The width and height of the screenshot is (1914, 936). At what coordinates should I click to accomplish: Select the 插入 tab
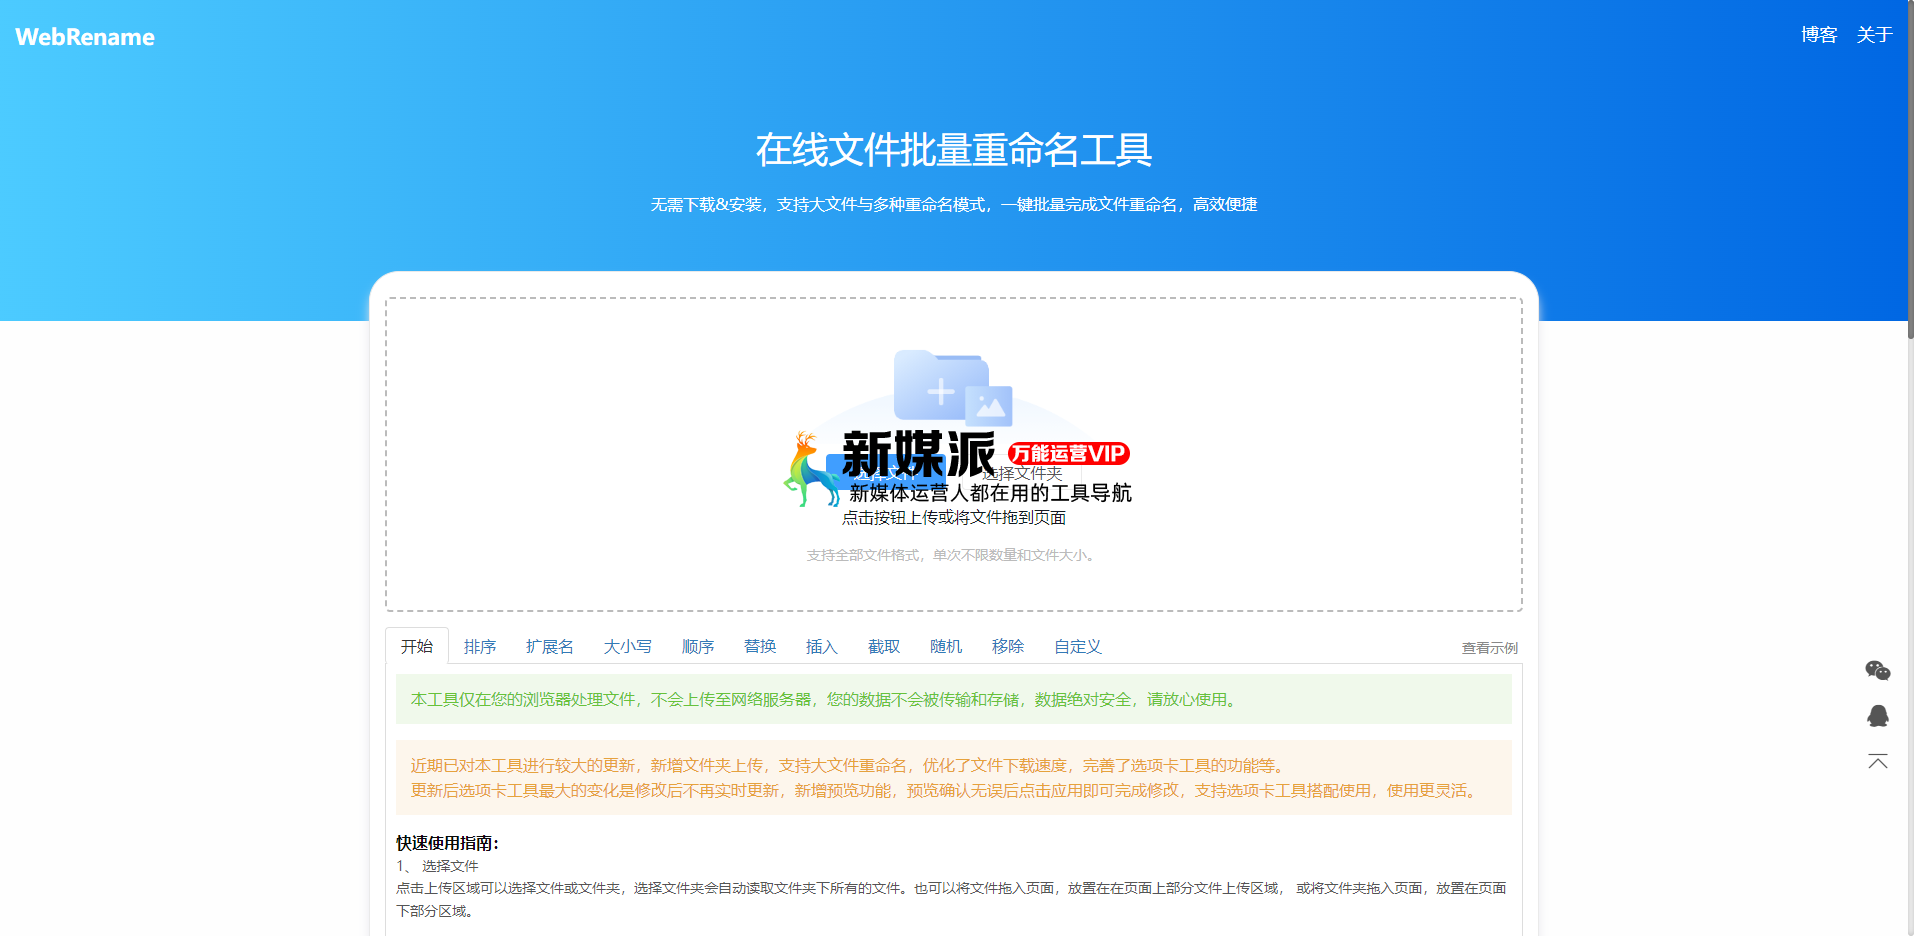(x=822, y=646)
